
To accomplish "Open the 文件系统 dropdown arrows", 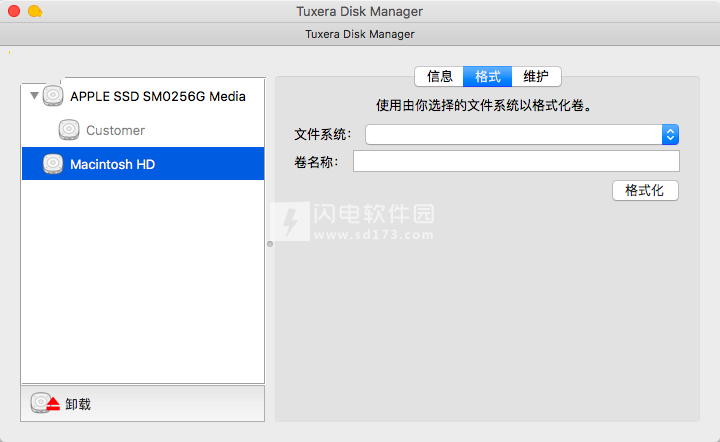I will [670, 134].
